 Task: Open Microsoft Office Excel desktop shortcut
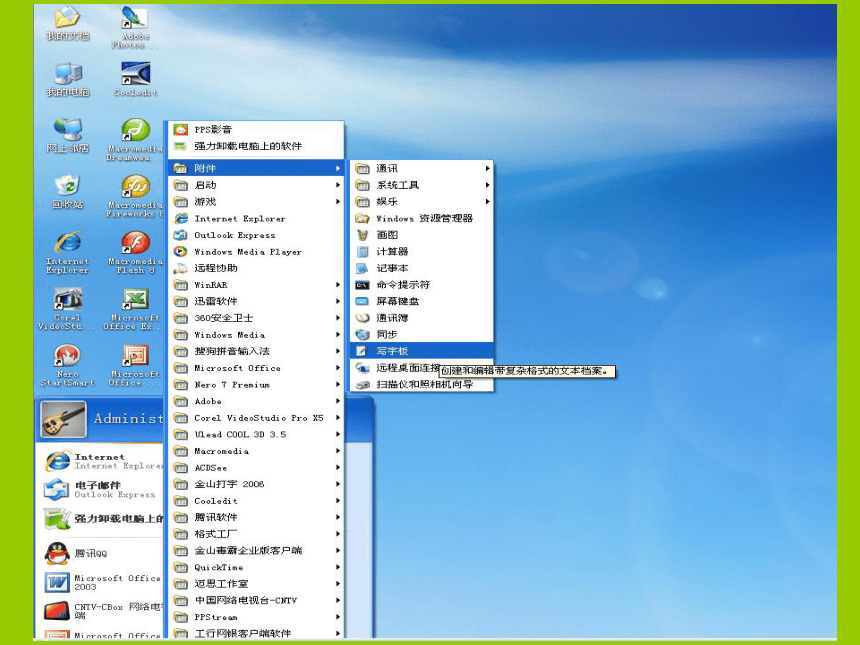click(x=133, y=309)
